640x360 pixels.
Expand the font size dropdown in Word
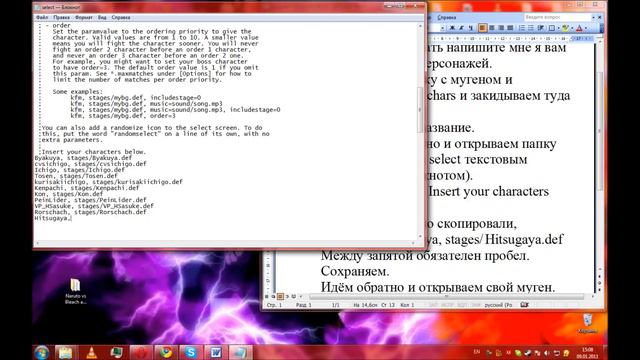pos(442,28)
